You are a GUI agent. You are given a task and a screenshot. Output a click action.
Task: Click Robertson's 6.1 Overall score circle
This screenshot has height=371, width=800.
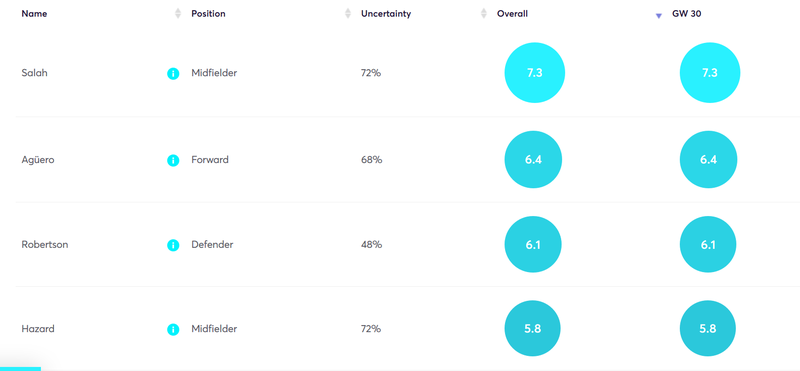[533, 244]
